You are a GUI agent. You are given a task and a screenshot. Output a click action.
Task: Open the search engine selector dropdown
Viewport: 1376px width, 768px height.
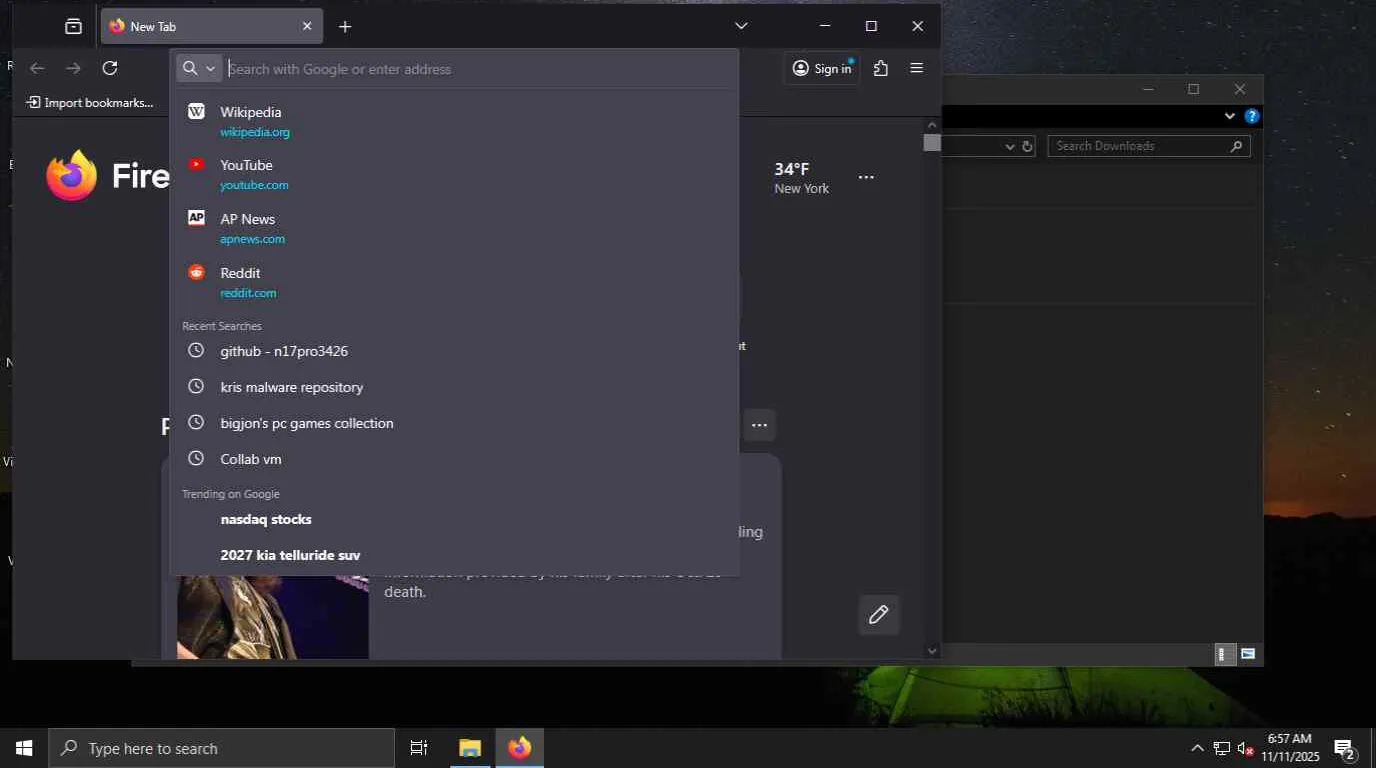pyautogui.click(x=199, y=68)
